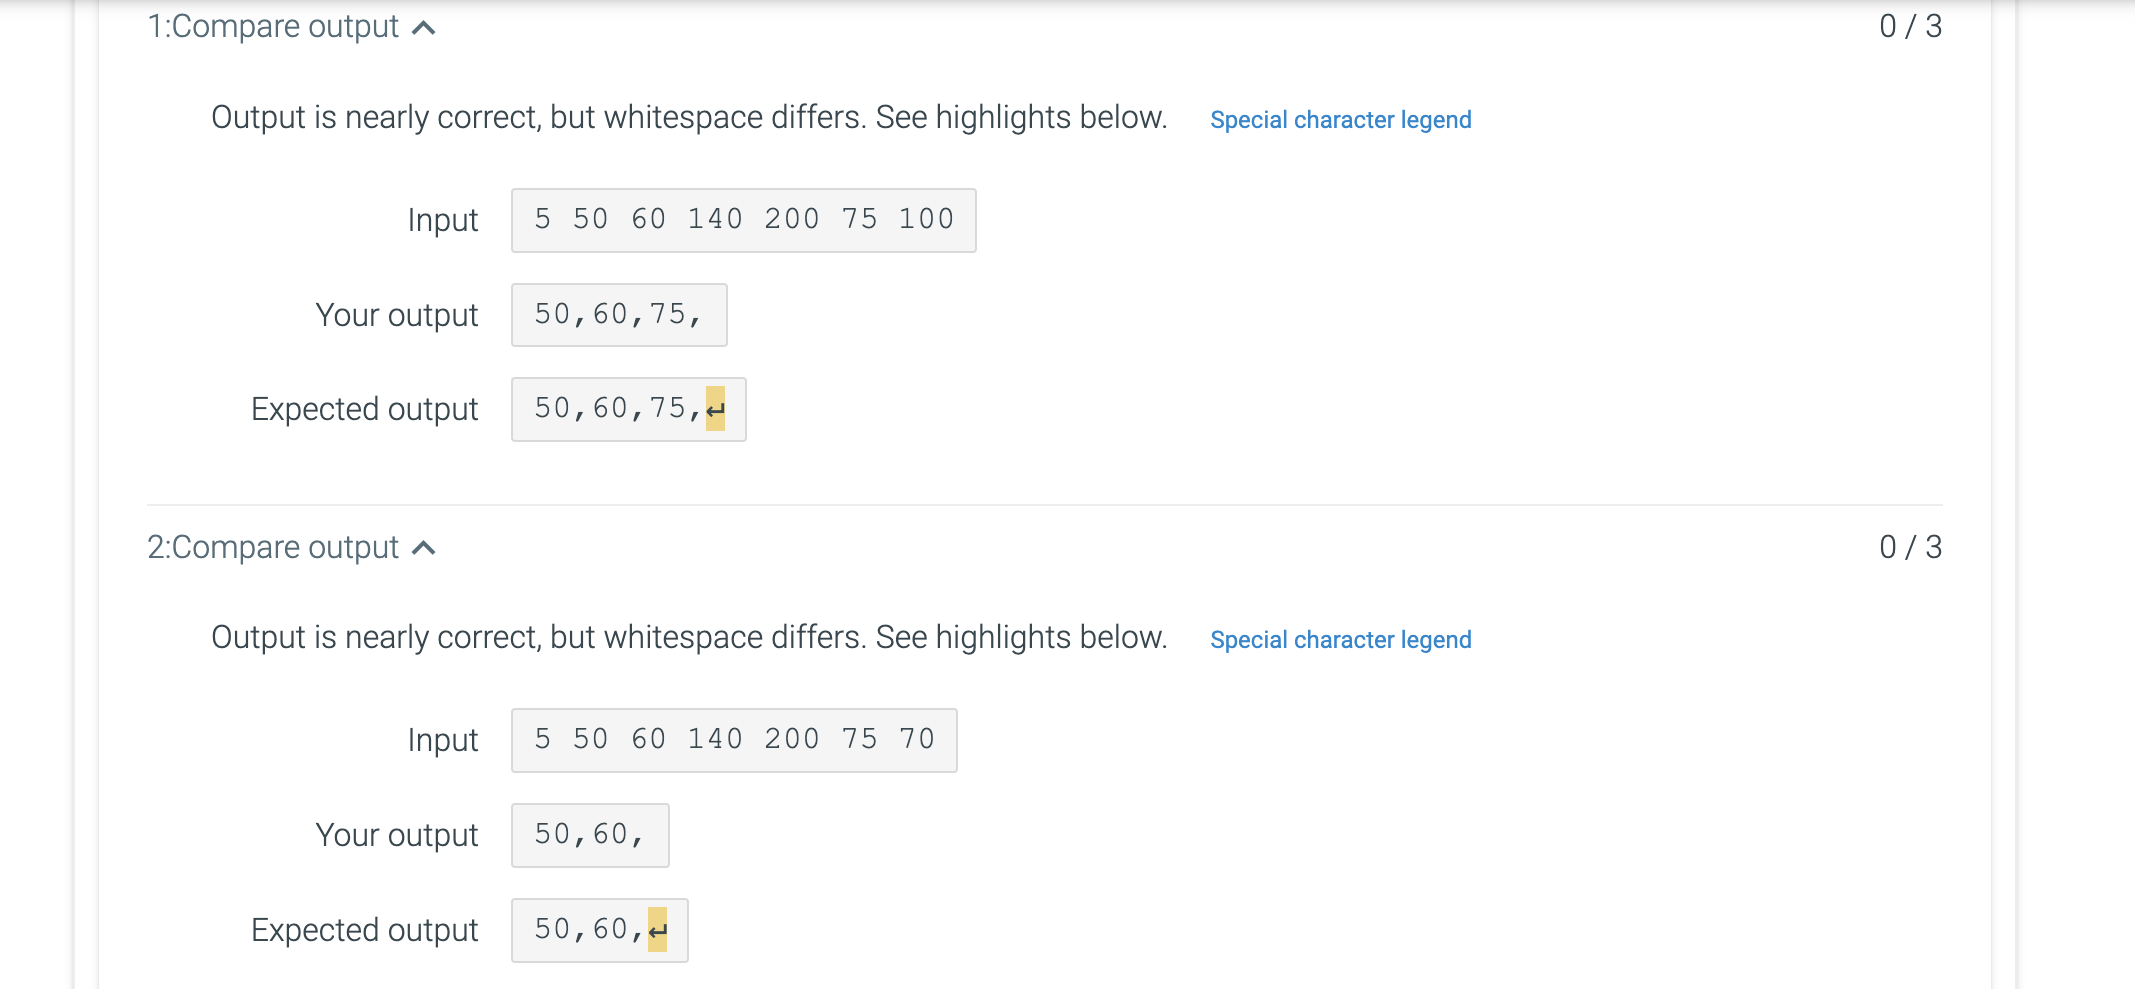Open the Special character legend for test 1
Screen dimensions: 2135x989
(x=1340, y=120)
